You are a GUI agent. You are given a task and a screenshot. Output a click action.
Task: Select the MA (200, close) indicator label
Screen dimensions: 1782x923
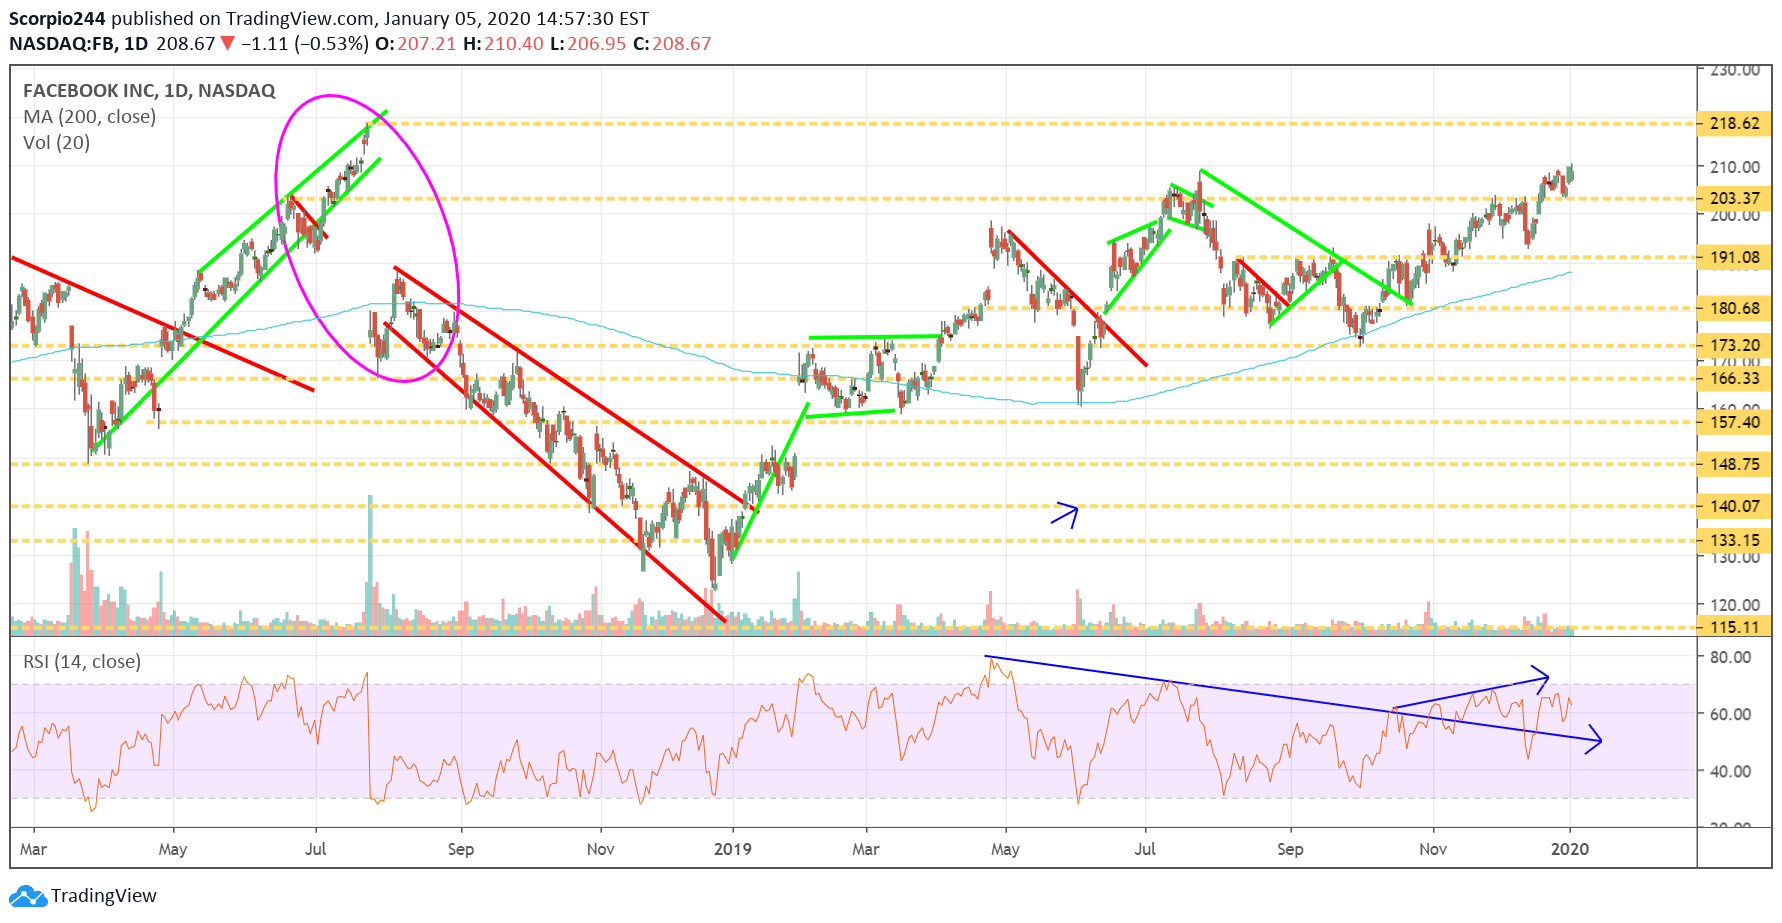point(90,117)
